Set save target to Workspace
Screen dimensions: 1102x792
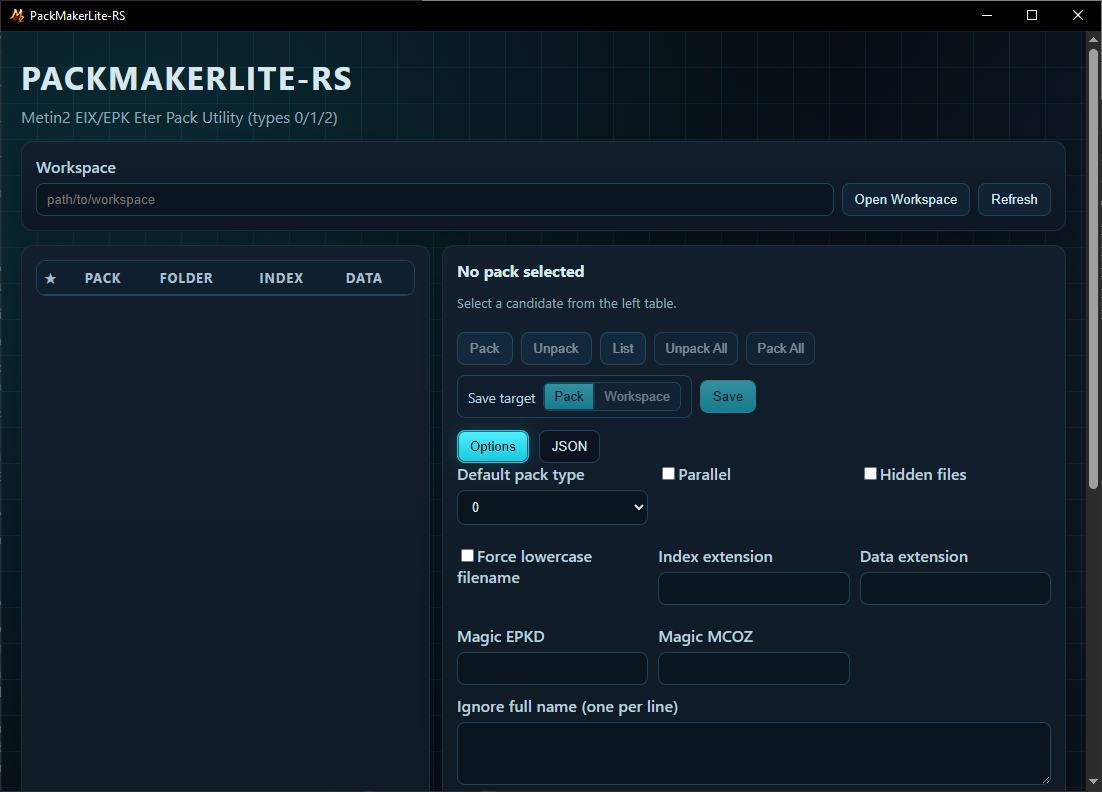click(637, 396)
